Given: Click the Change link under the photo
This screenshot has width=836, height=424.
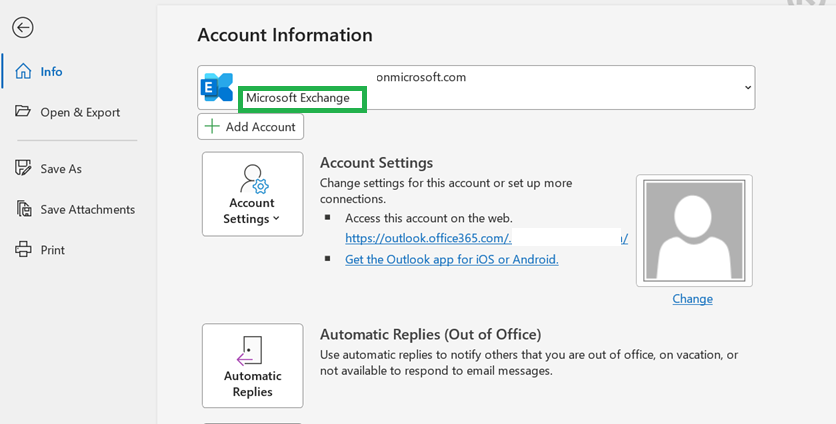Looking at the screenshot, I should pyautogui.click(x=692, y=299).
